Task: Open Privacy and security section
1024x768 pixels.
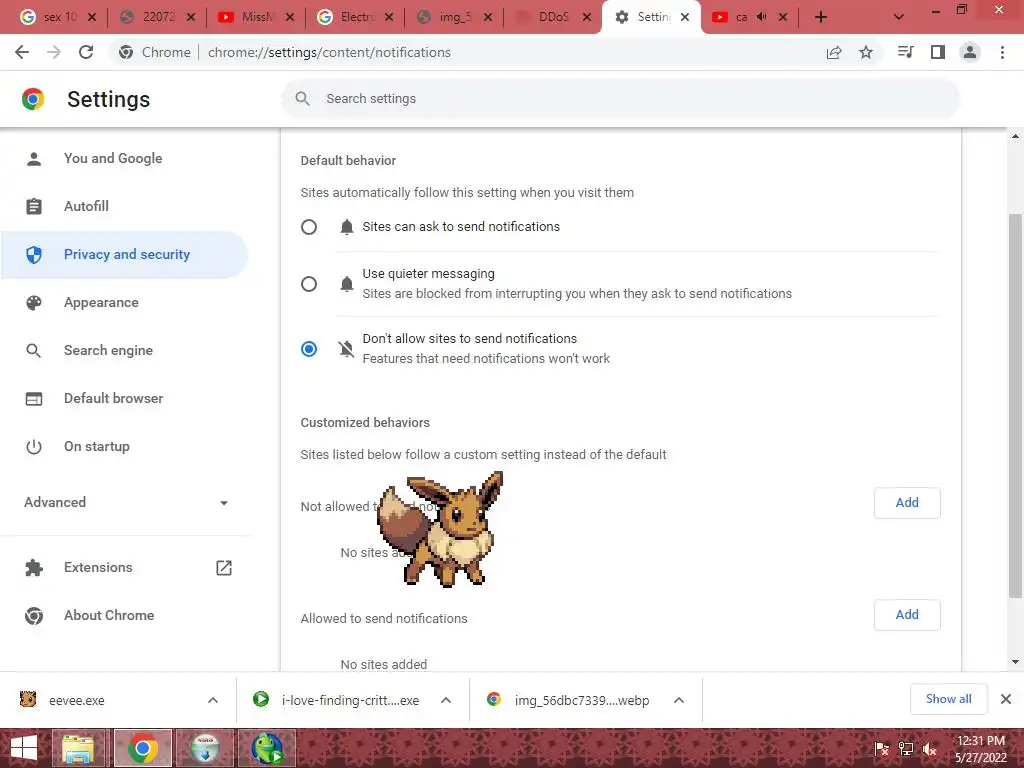Action: tap(126, 255)
